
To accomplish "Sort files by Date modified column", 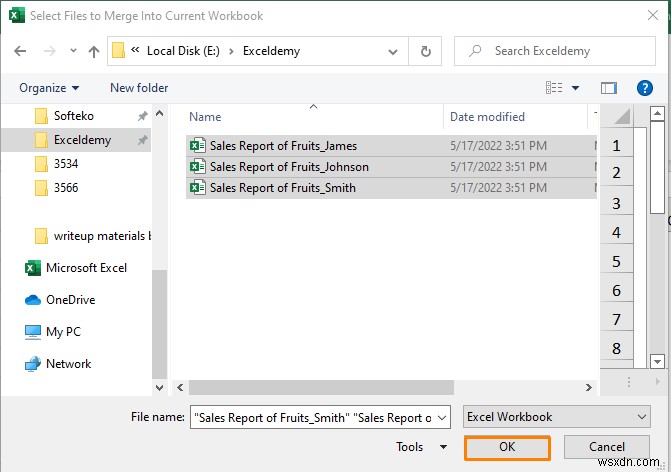I will [487, 117].
